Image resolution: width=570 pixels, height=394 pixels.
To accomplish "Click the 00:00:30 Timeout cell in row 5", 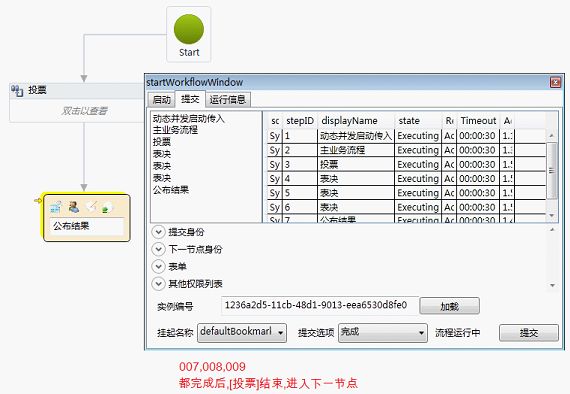I will coord(478,193).
